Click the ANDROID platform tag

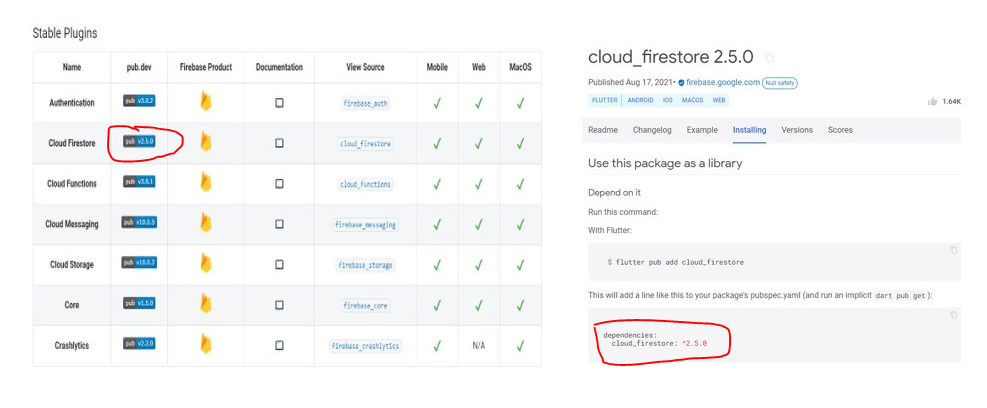pyautogui.click(x=640, y=100)
